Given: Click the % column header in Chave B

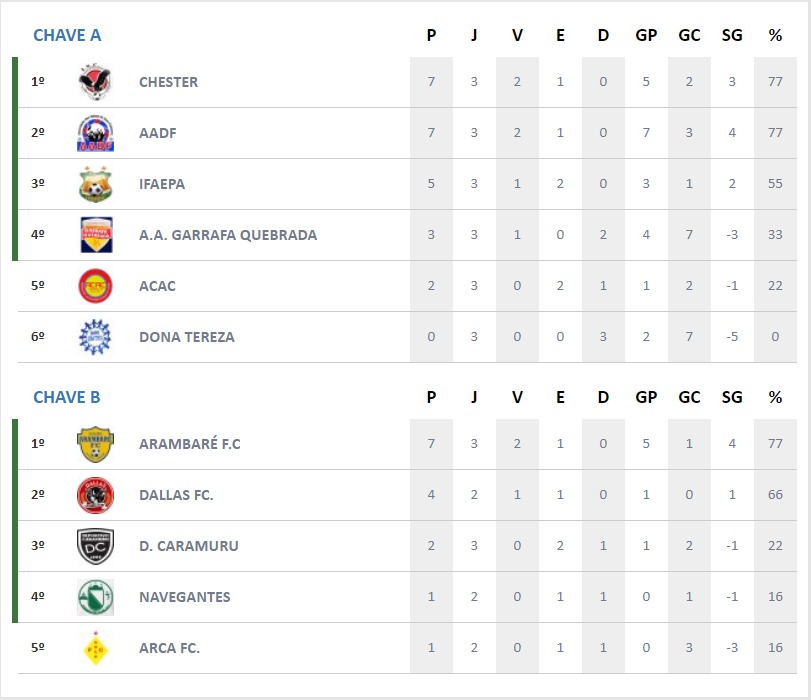Looking at the screenshot, I should [775, 397].
